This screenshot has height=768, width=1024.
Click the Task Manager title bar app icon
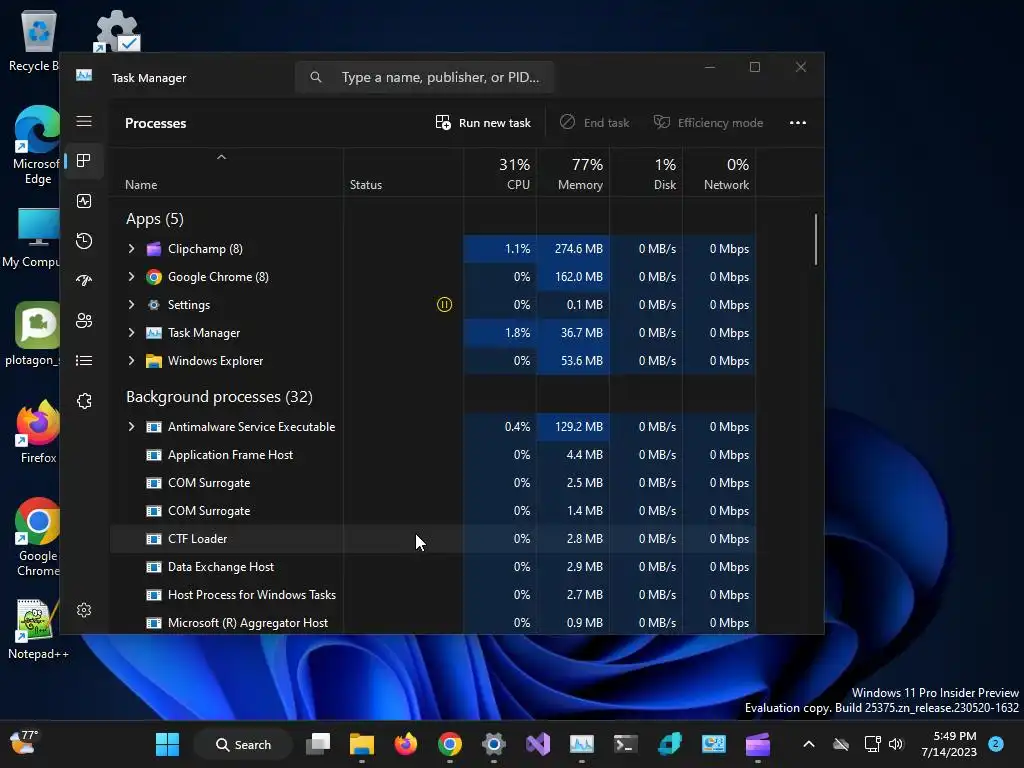coord(84,76)
